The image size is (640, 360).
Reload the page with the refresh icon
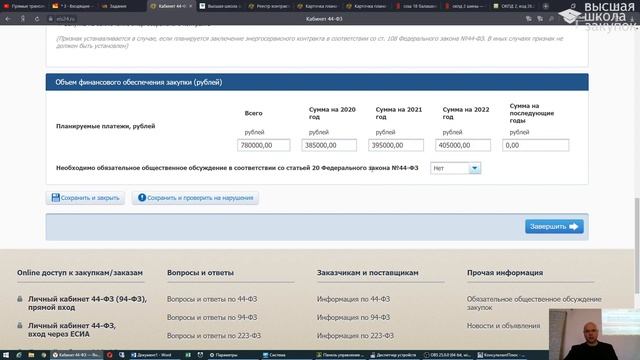coord(37,19)
